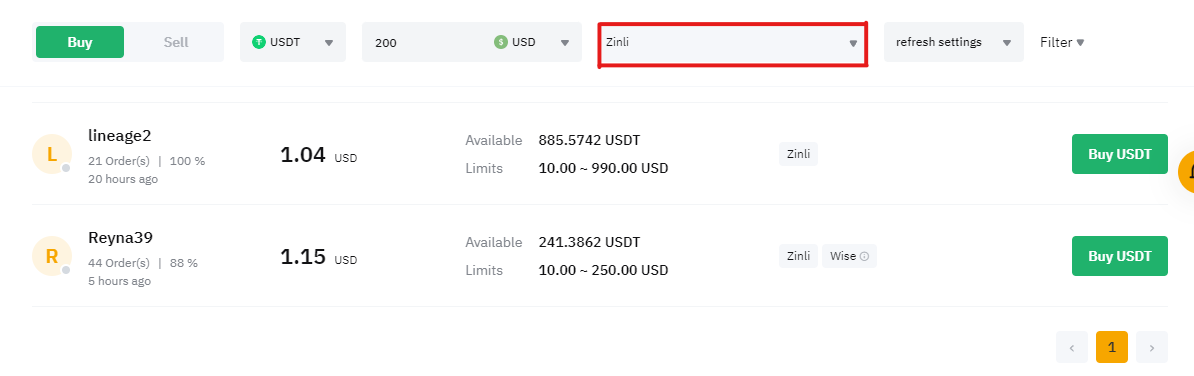
Task: Expand the USDT coin dropdown
Action: coord(293,42)
